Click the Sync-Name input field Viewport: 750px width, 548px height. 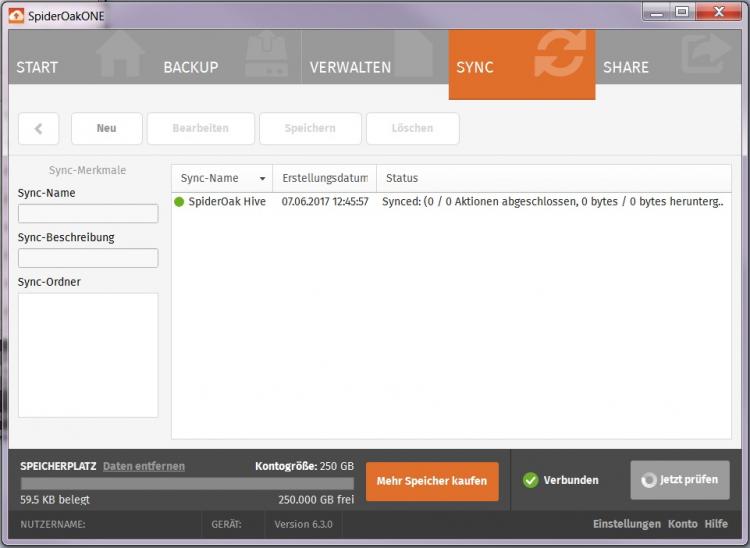pos(88,213)
